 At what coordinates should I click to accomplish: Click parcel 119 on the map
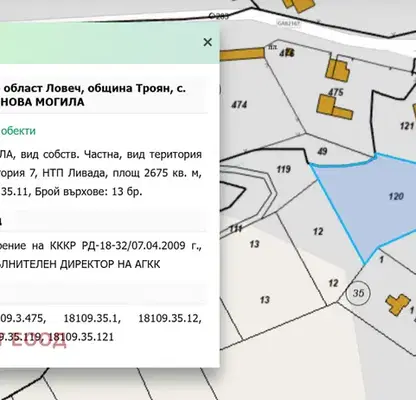tap(283, 169)
